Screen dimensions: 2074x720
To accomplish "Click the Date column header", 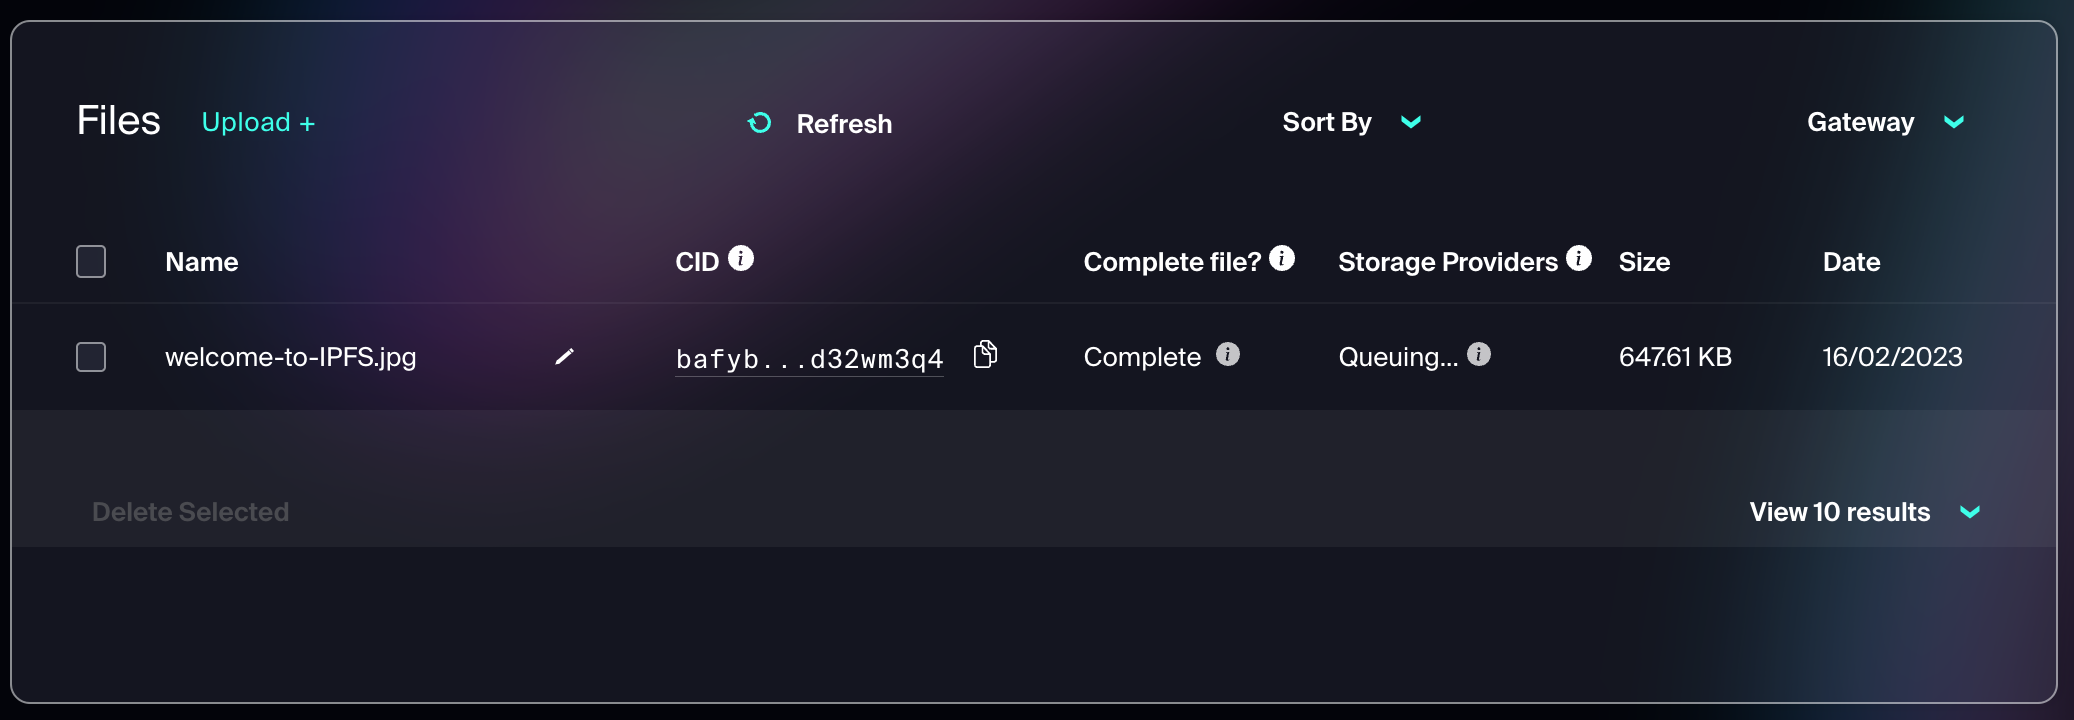I will point(1851,262).
